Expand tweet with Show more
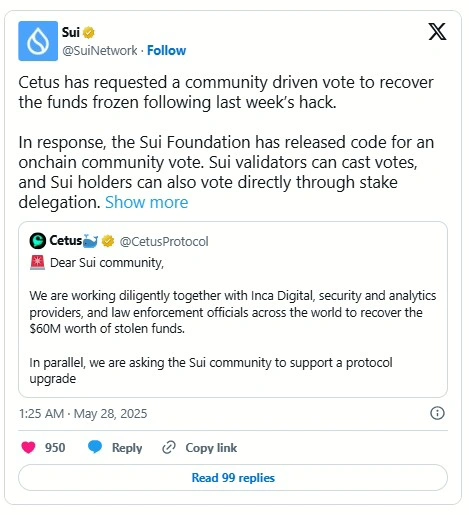The image size is (469, 515). point(147,202)
